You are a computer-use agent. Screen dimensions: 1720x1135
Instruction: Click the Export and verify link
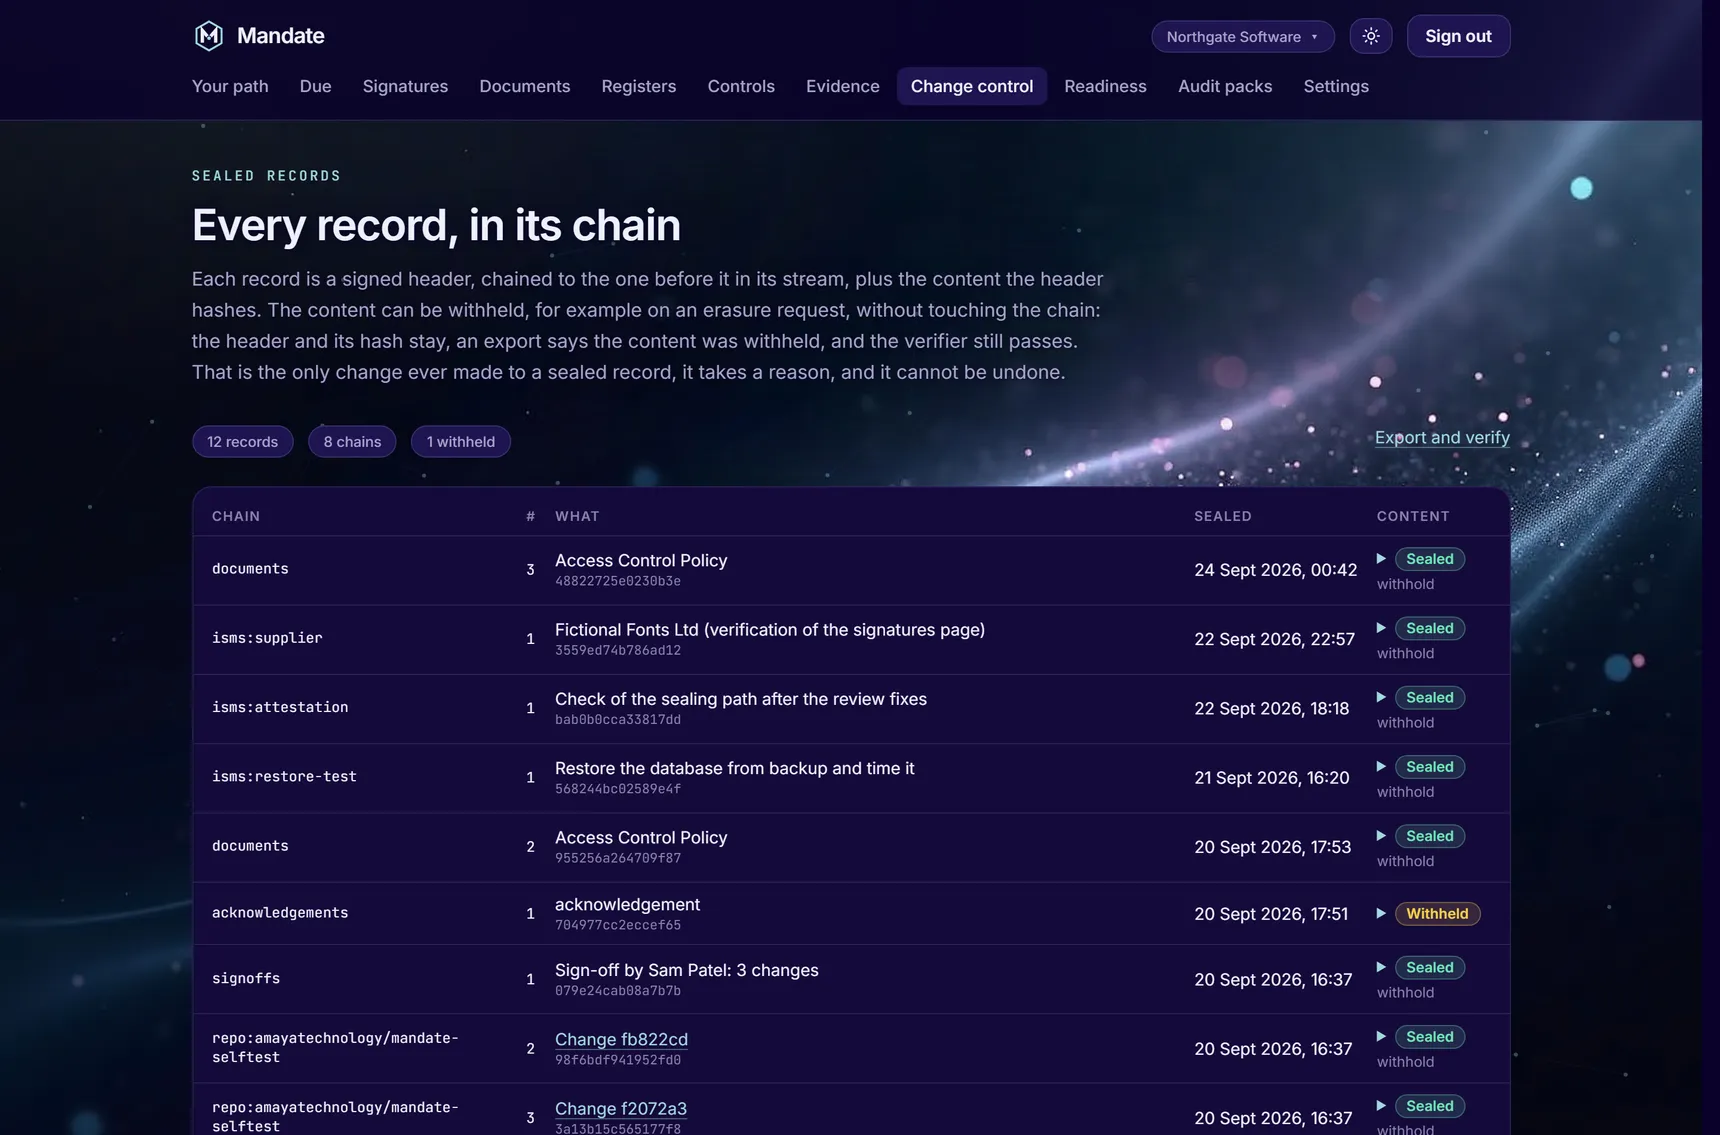tap(1442, 437)
